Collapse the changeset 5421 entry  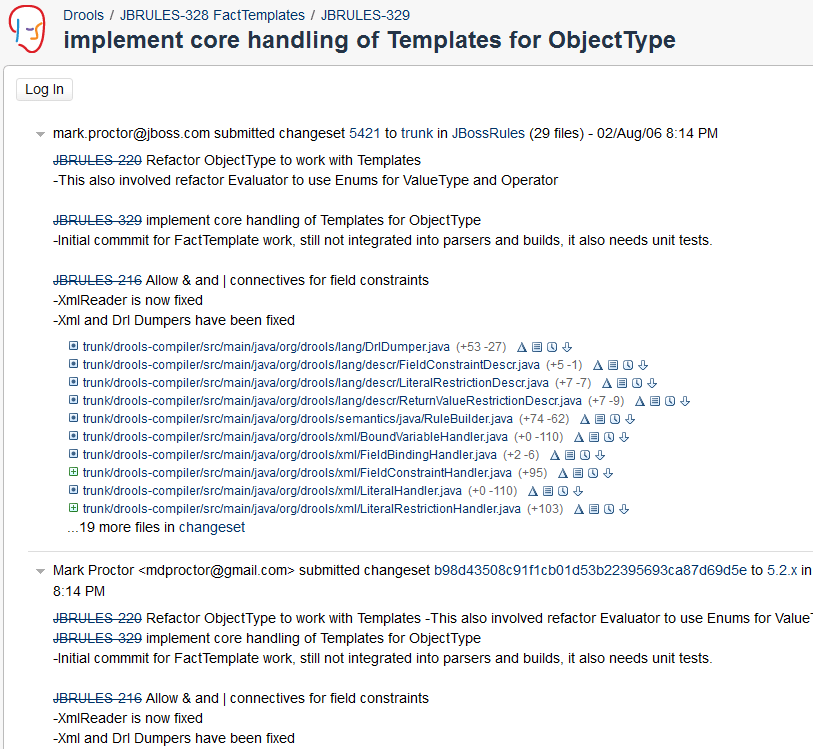40,134
